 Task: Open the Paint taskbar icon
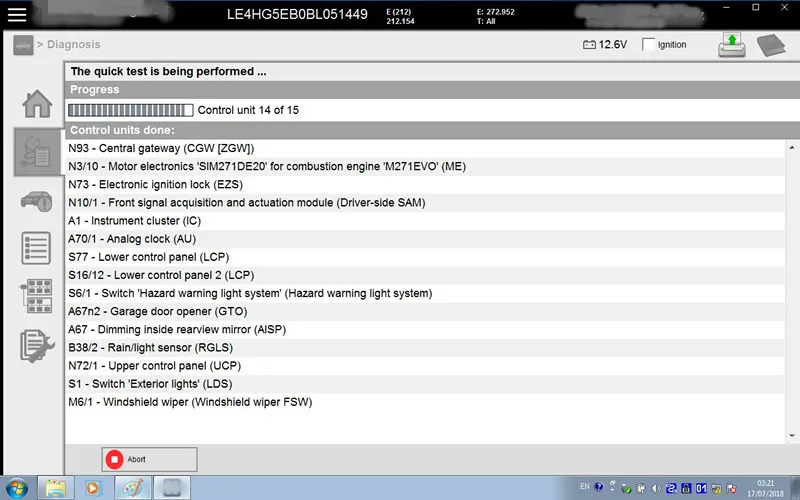[133, 488]
